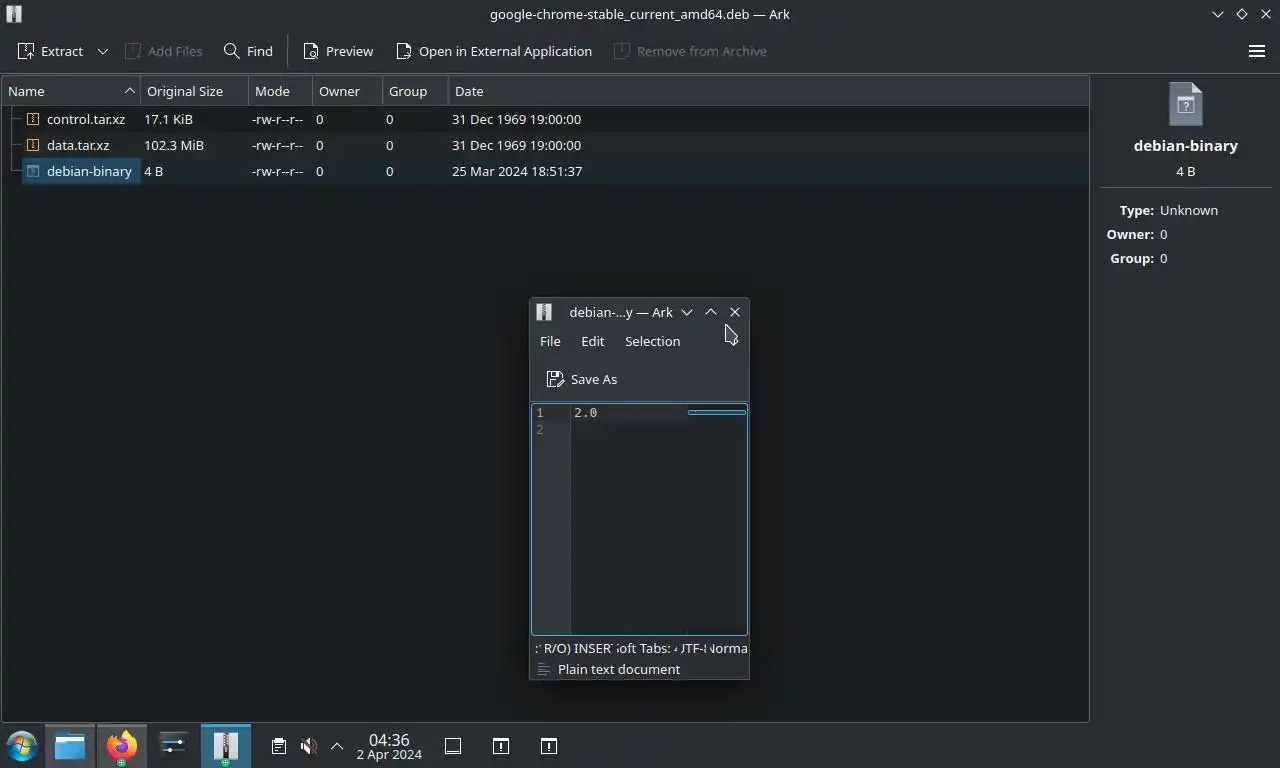Click the first warning icon on taskbar
Viewport: 1280px width, 768px height.
pyautogui.click(x=501, y=746)
